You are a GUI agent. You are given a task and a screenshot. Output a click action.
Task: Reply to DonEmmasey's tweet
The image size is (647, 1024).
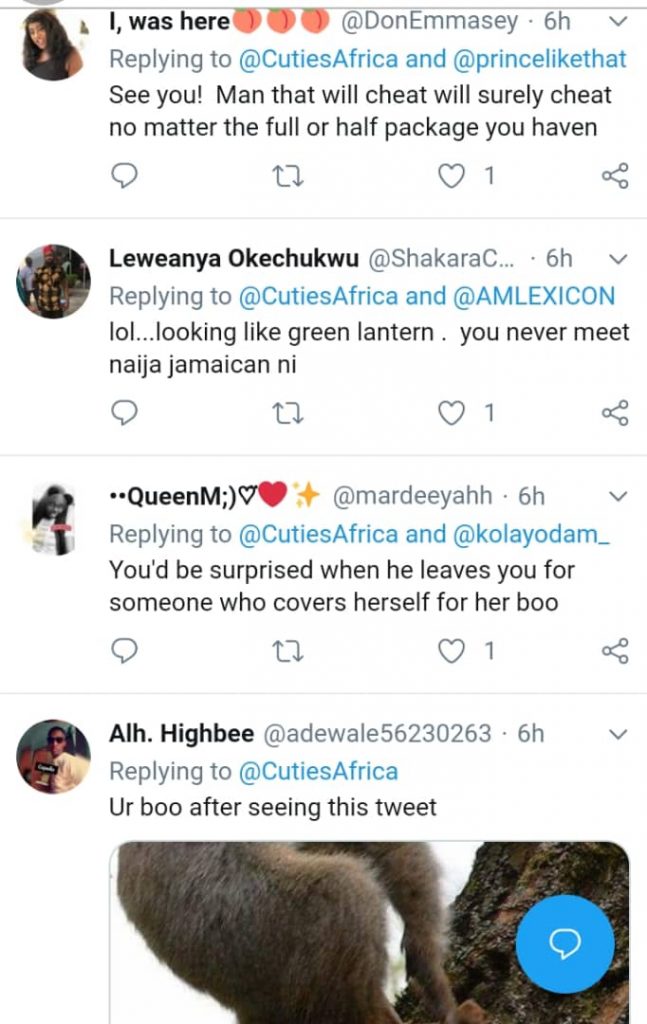(123, 177)
